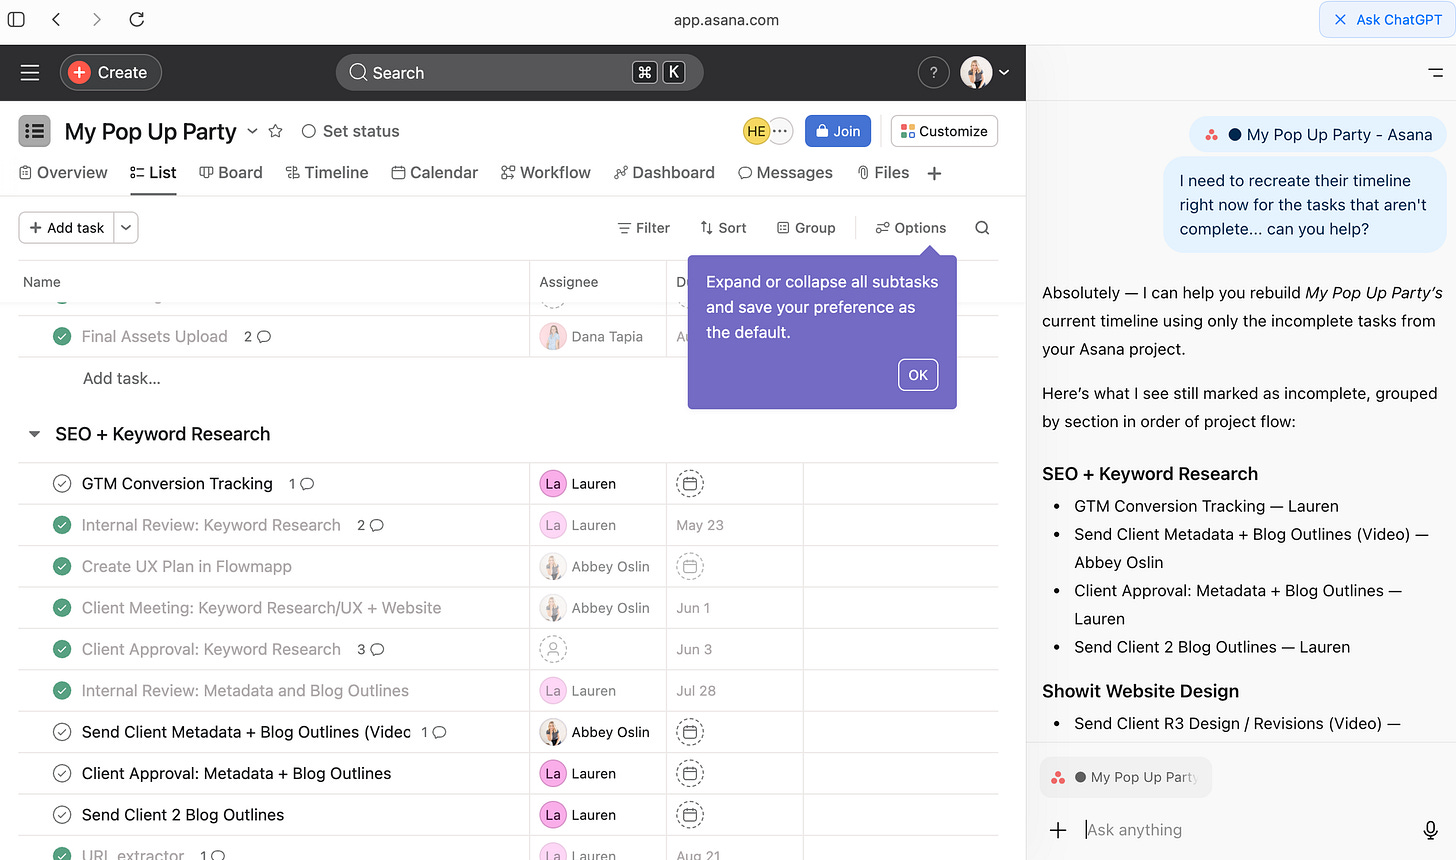Open search icon in list toolbar
The image size is (1456, 860).
coord(982,228)
